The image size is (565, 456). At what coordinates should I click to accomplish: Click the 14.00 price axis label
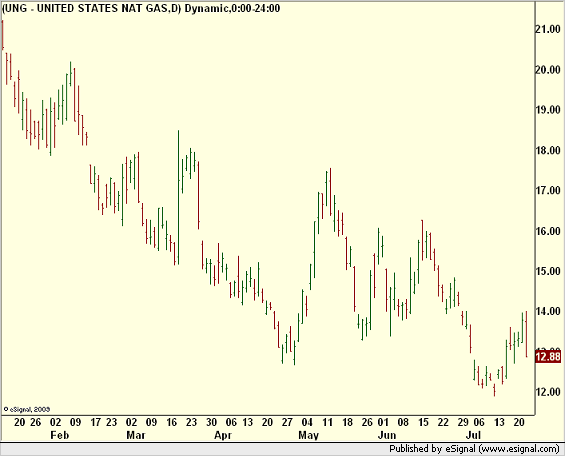pos(548,311)
